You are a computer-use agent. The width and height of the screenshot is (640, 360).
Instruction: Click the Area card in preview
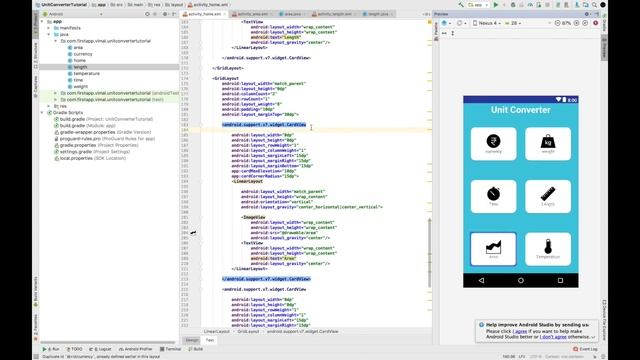pos(493,249)
